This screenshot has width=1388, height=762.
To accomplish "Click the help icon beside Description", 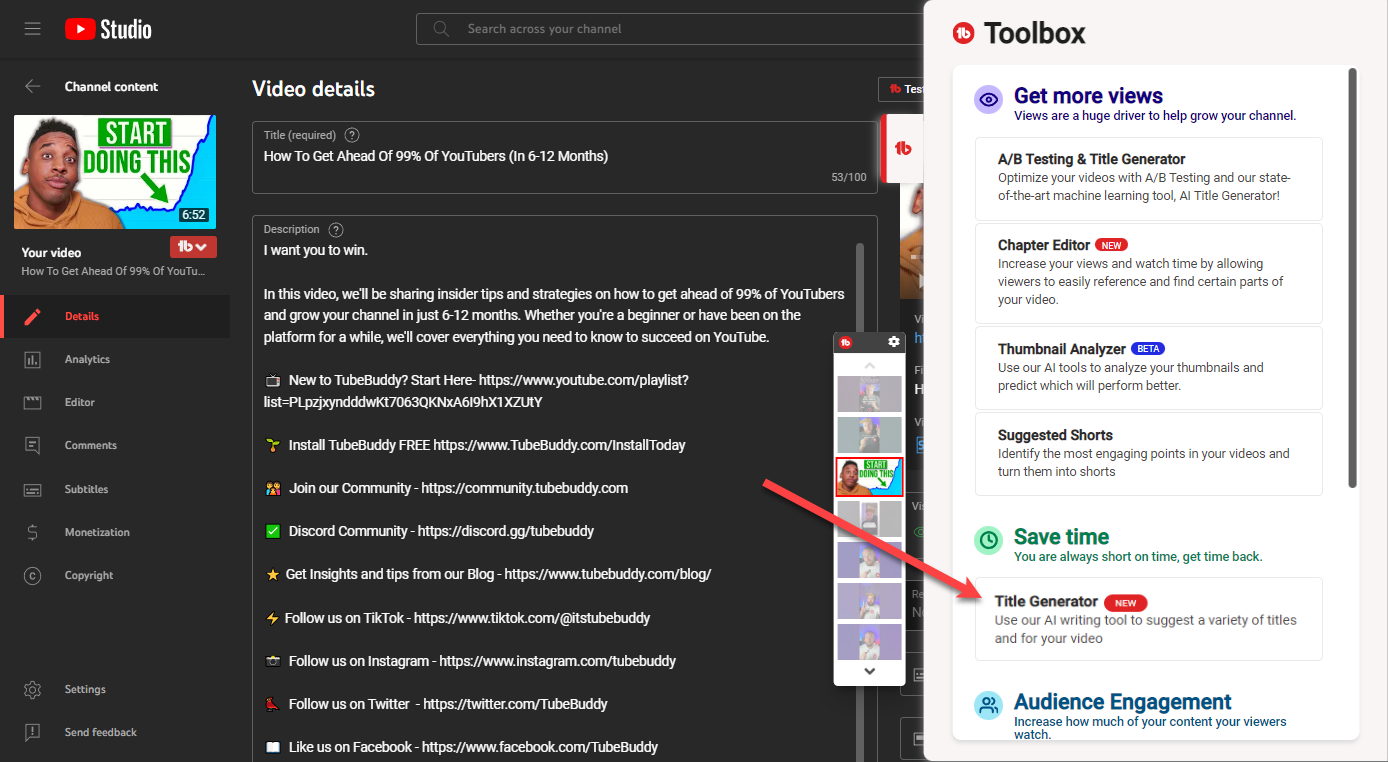I will pos(336,229).
